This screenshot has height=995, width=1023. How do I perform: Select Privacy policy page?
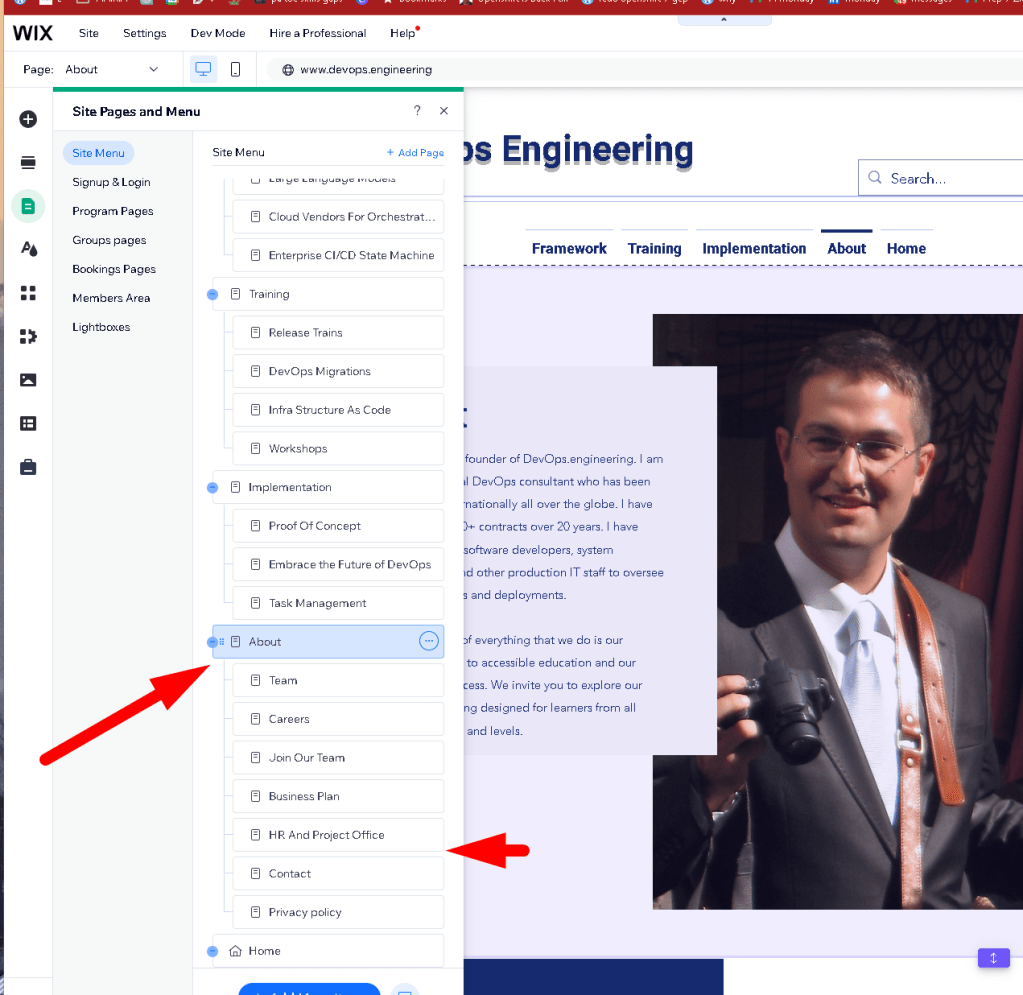(338, 912)
